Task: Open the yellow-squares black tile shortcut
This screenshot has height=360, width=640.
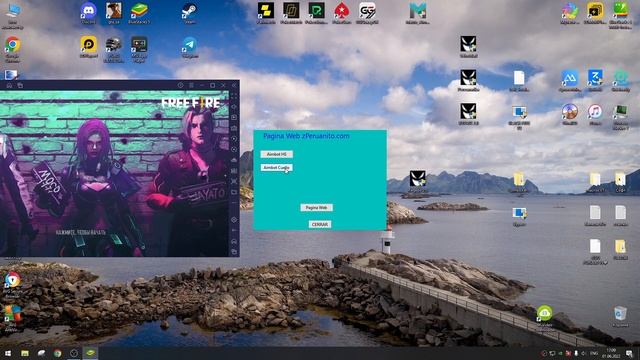Action: [266, 13]
